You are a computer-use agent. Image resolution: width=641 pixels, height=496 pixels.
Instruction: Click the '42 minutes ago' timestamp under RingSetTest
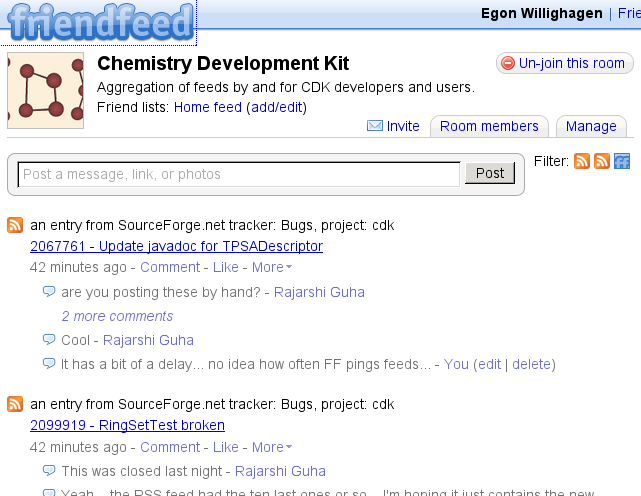click(x=78, y=447)
